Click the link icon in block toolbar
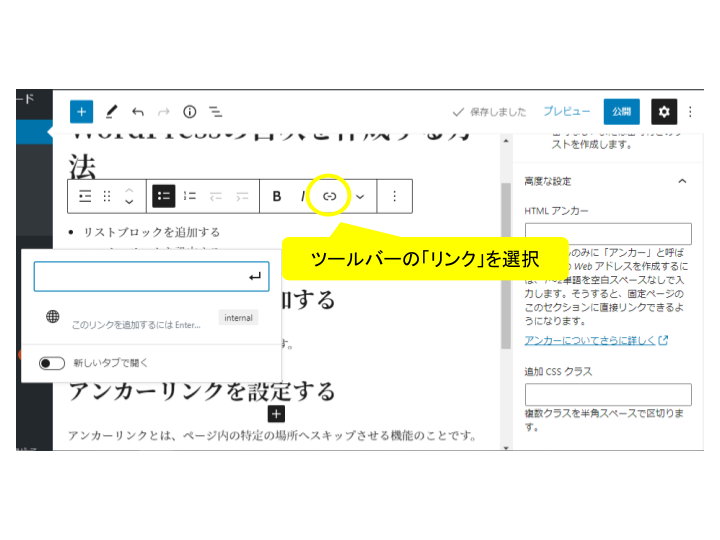The height and width of the screenshot is (540, 720). tap(329, 196)
